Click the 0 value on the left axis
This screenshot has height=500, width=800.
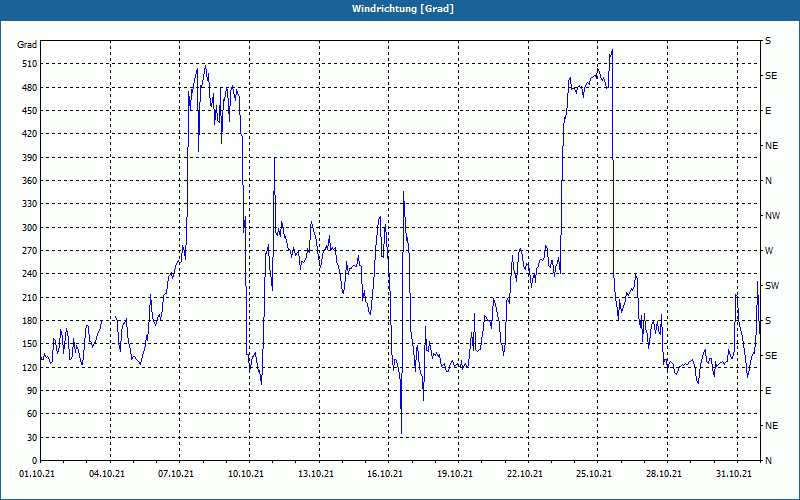35,461
